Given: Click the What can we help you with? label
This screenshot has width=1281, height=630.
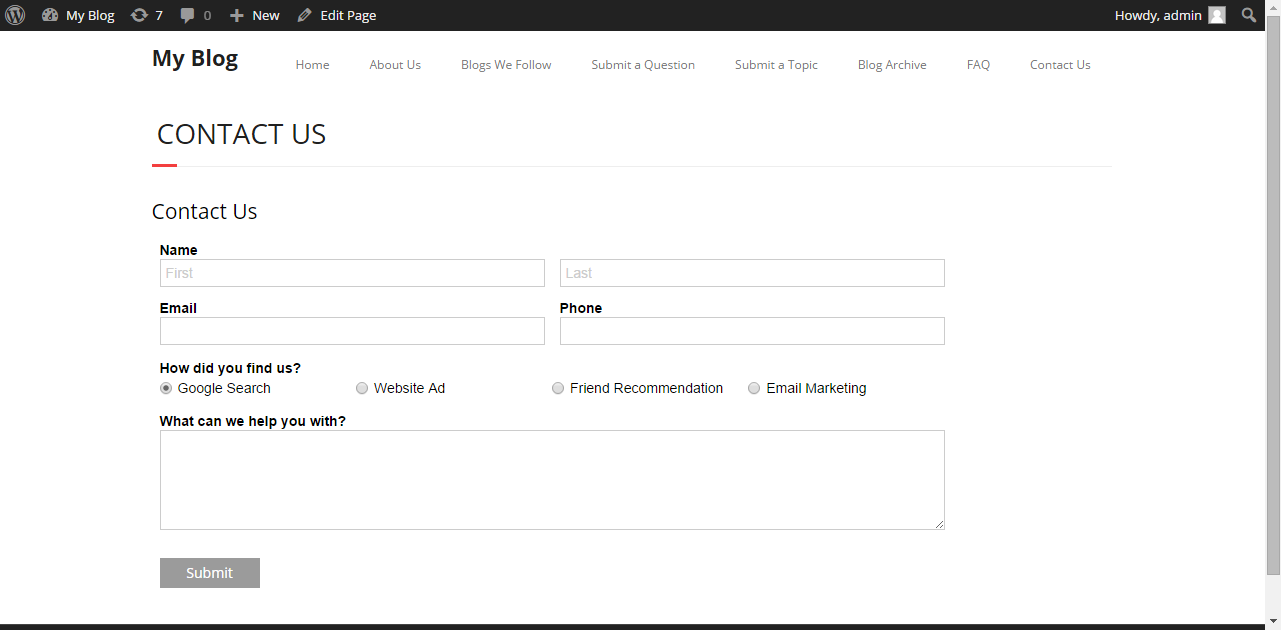Looking at the screenshot, I should (253, 421).
